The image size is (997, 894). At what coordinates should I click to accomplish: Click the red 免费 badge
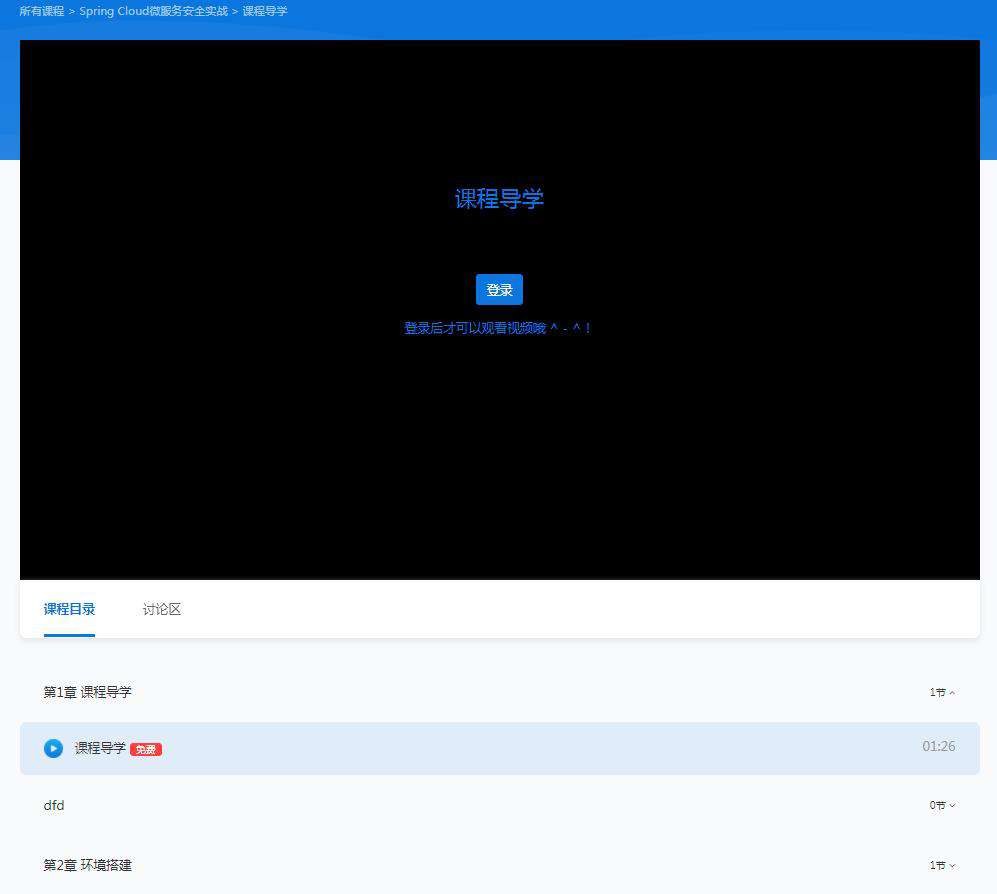coord(146,750)
